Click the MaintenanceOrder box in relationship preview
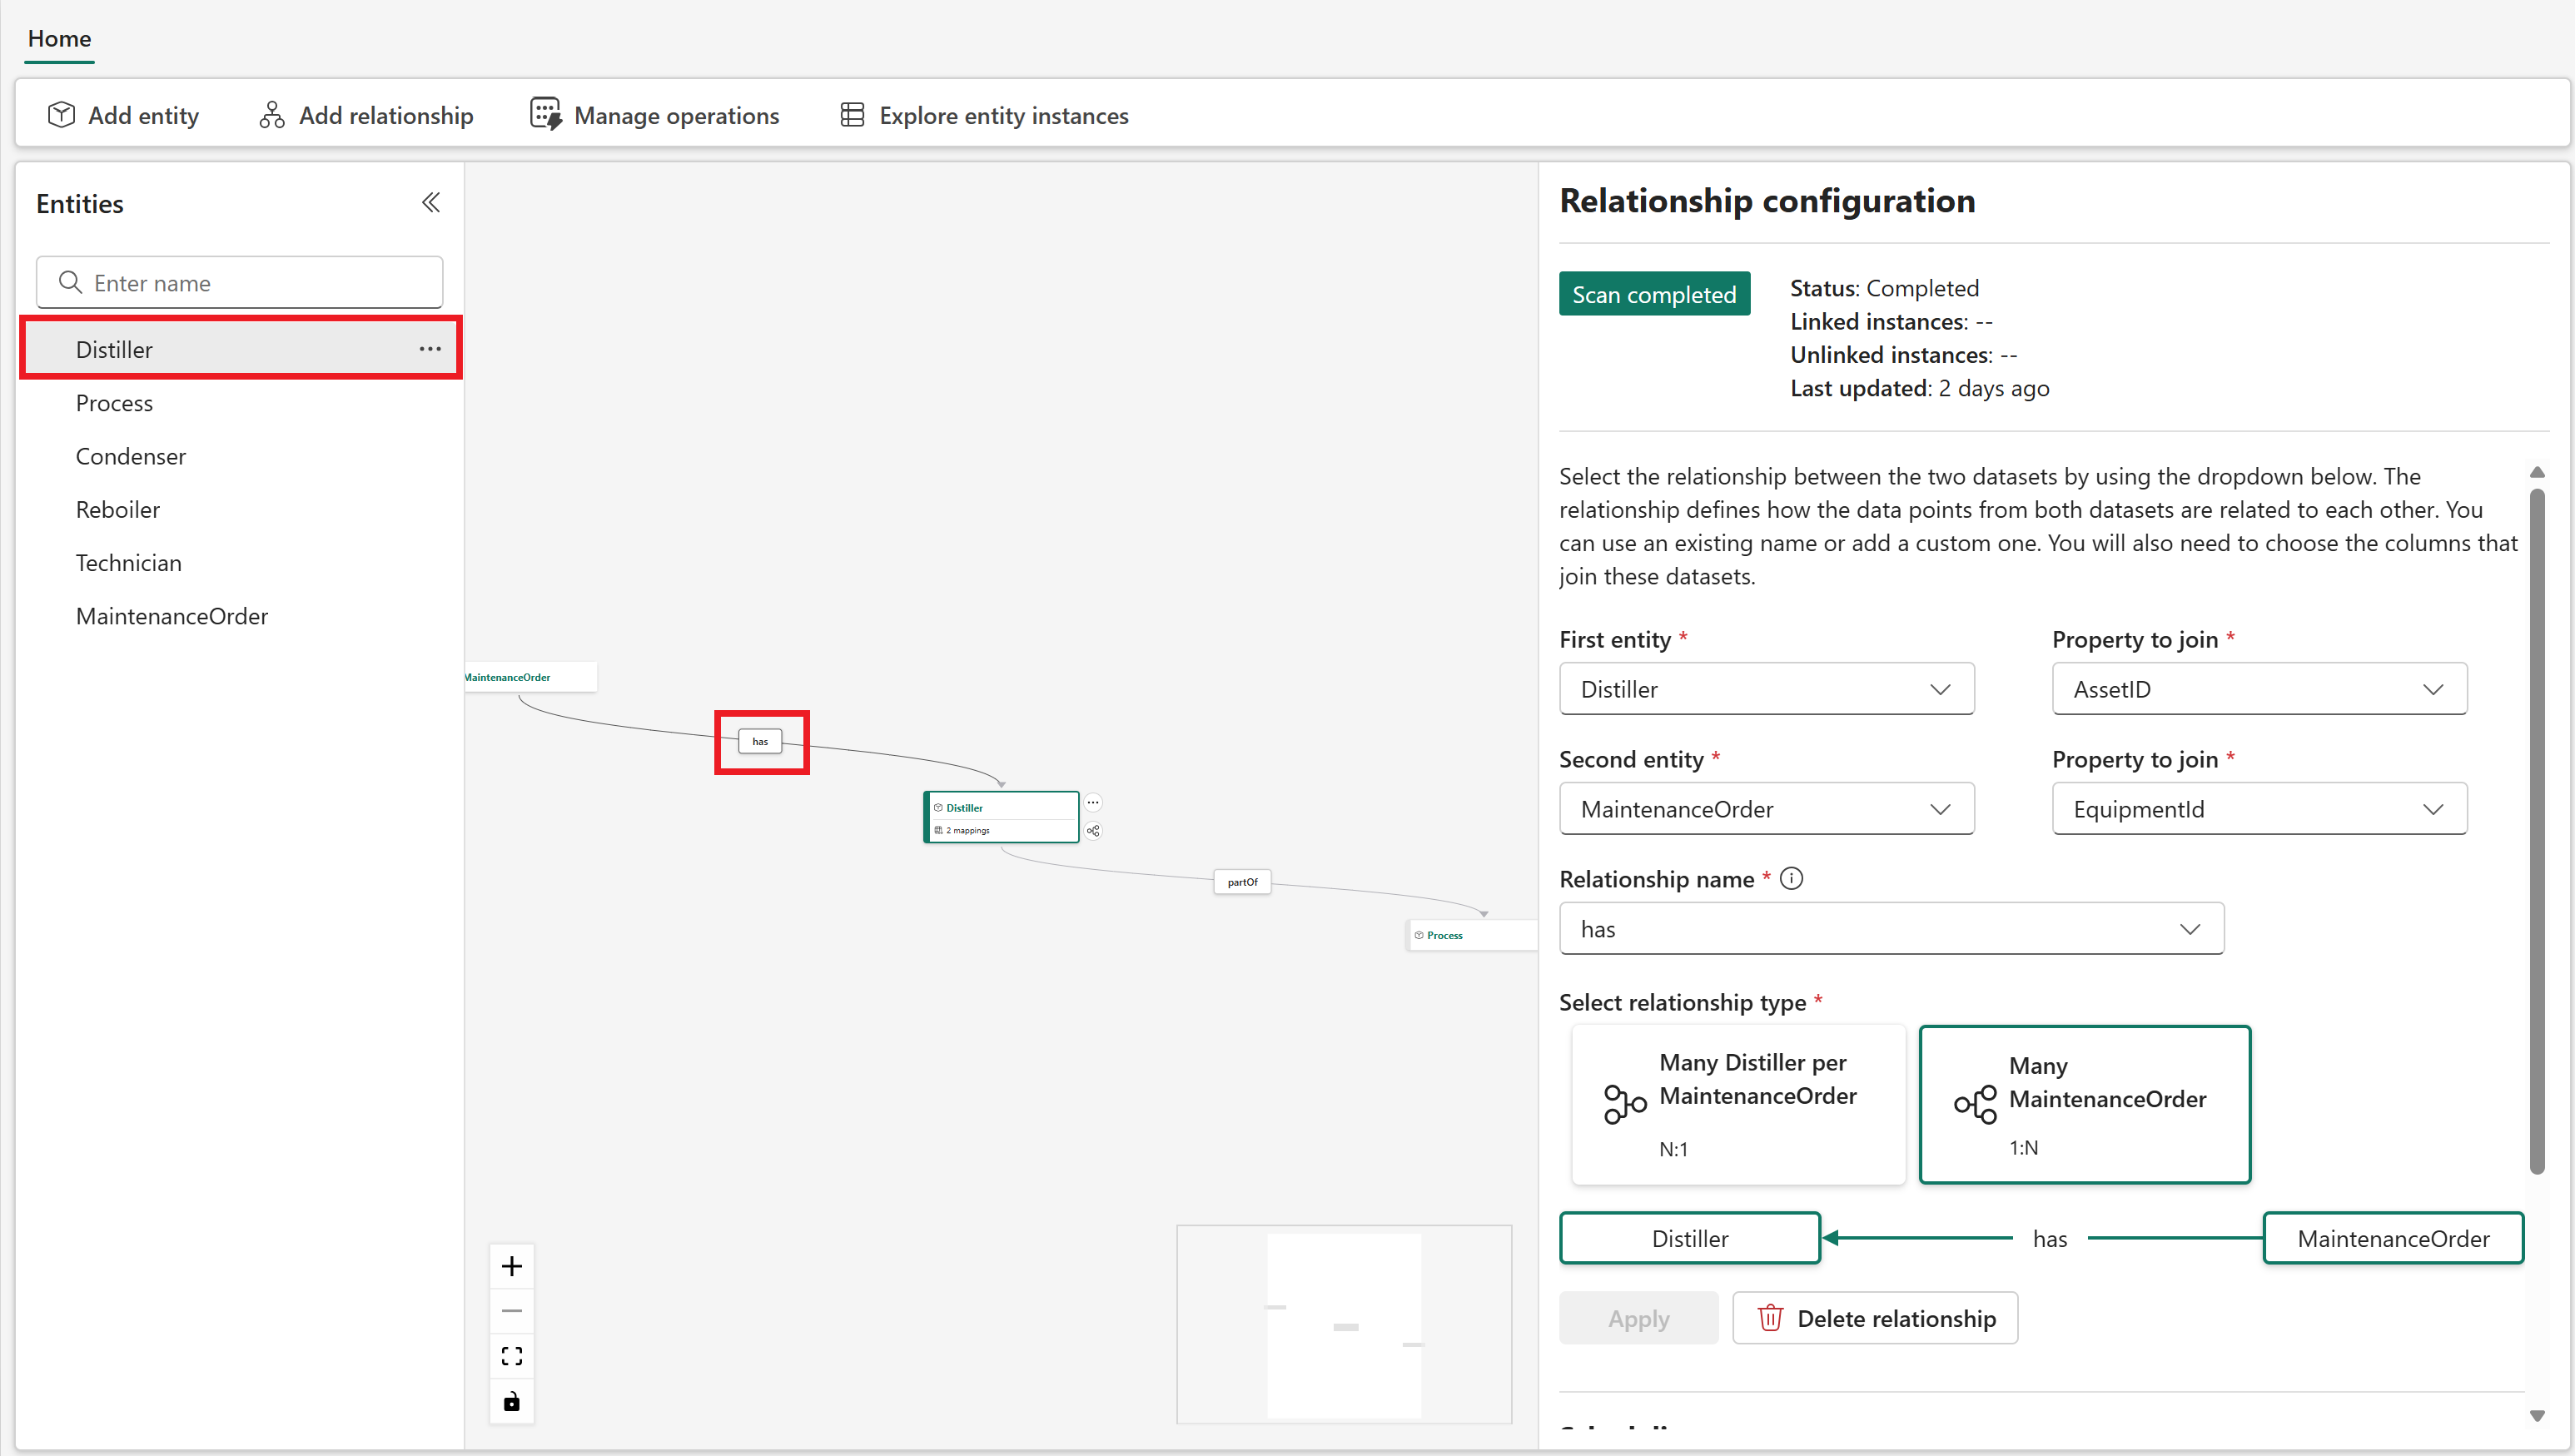This screenshot has height=1456, width=2575. pos(2393,1238)
